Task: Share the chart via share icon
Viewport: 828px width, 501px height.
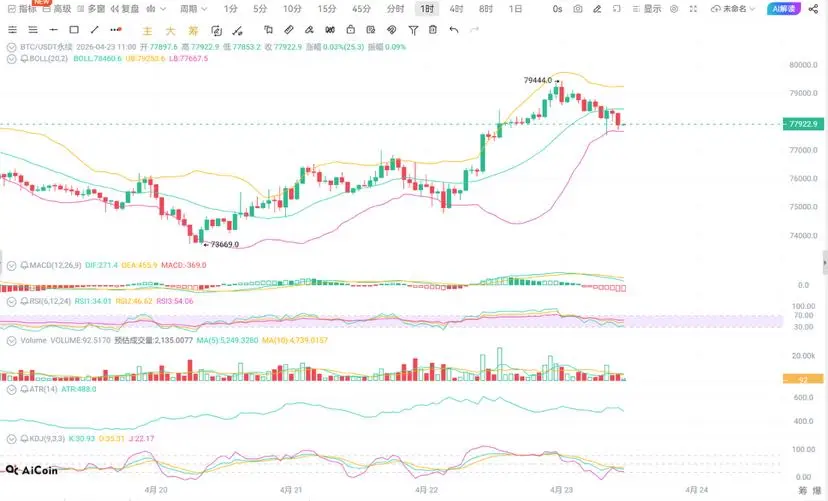Action: click(813, 9)
